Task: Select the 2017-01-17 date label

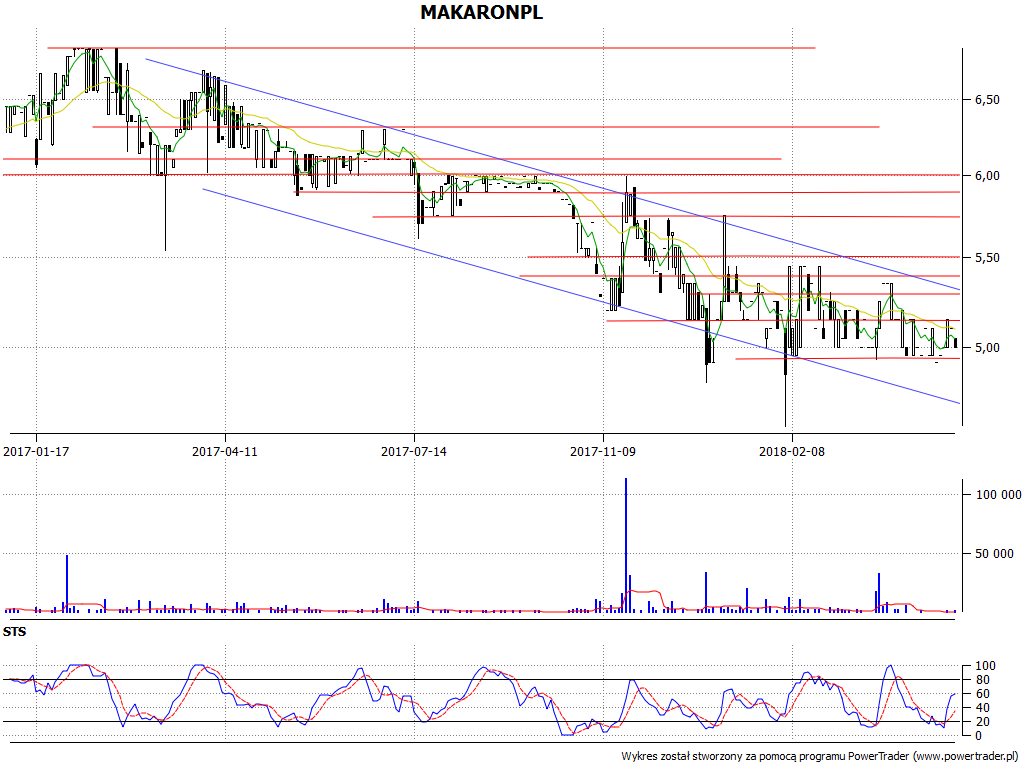Action: 36,451
